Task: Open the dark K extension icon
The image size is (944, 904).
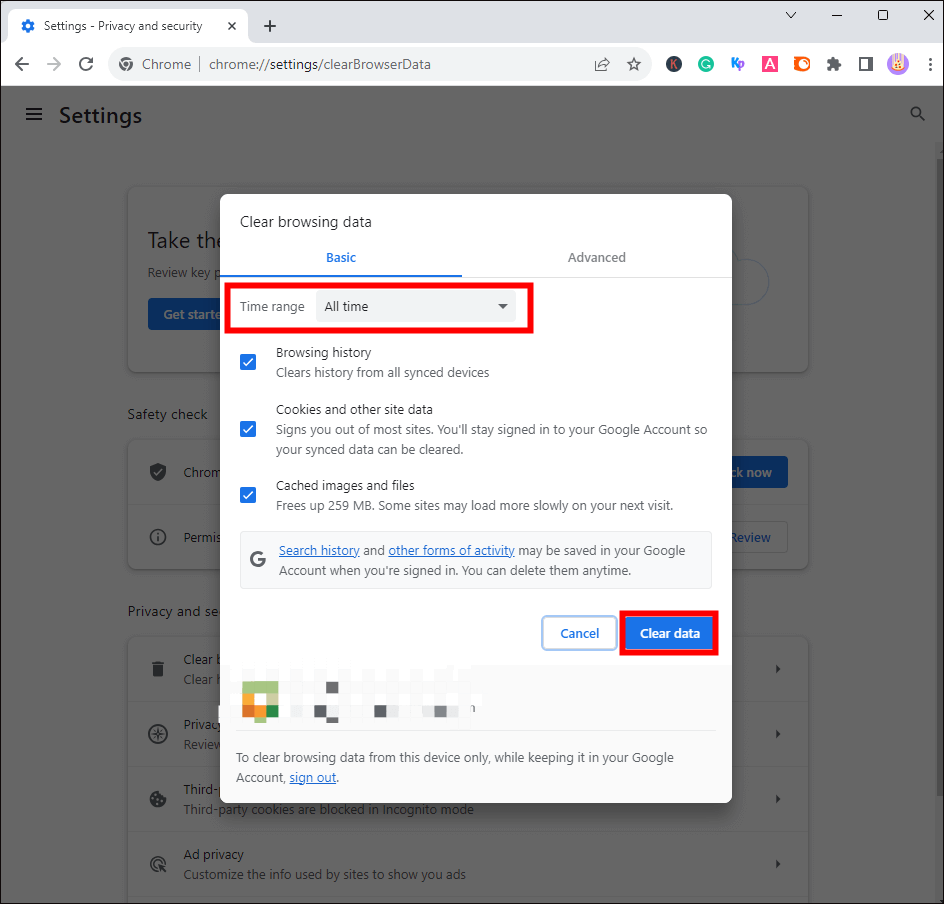Action: [674, 64]
